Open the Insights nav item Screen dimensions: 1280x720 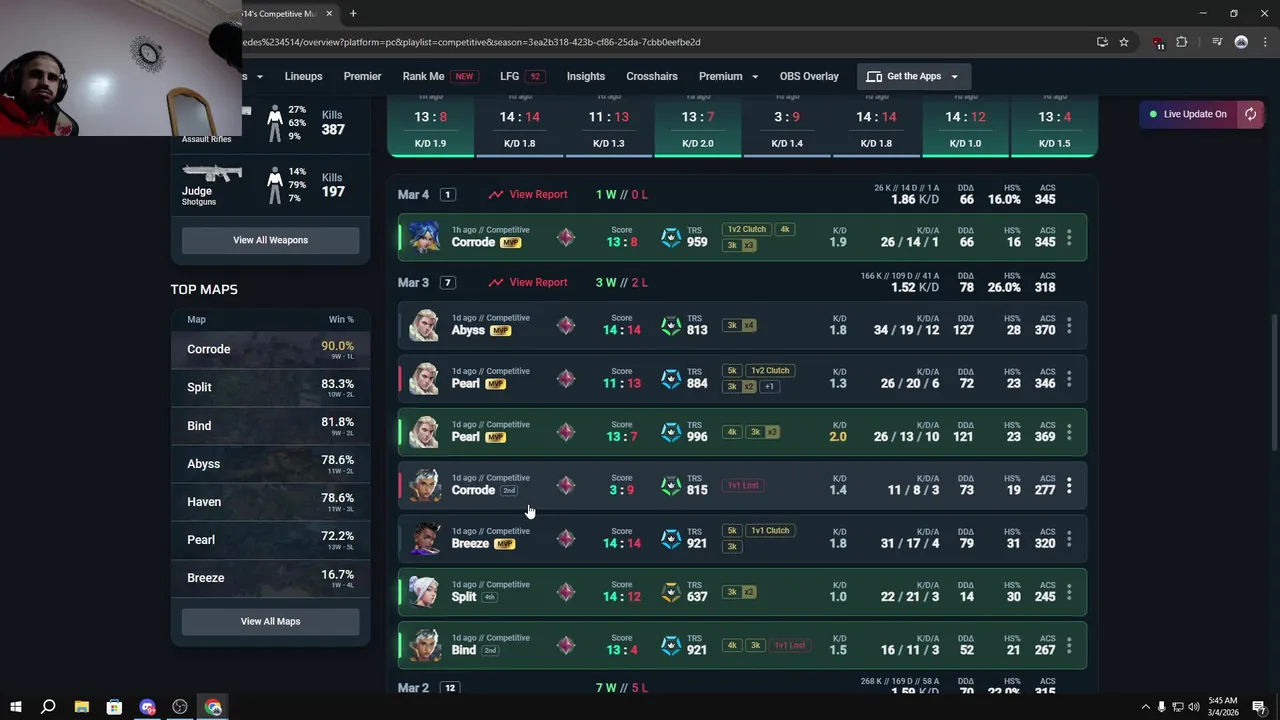point(586,76)
